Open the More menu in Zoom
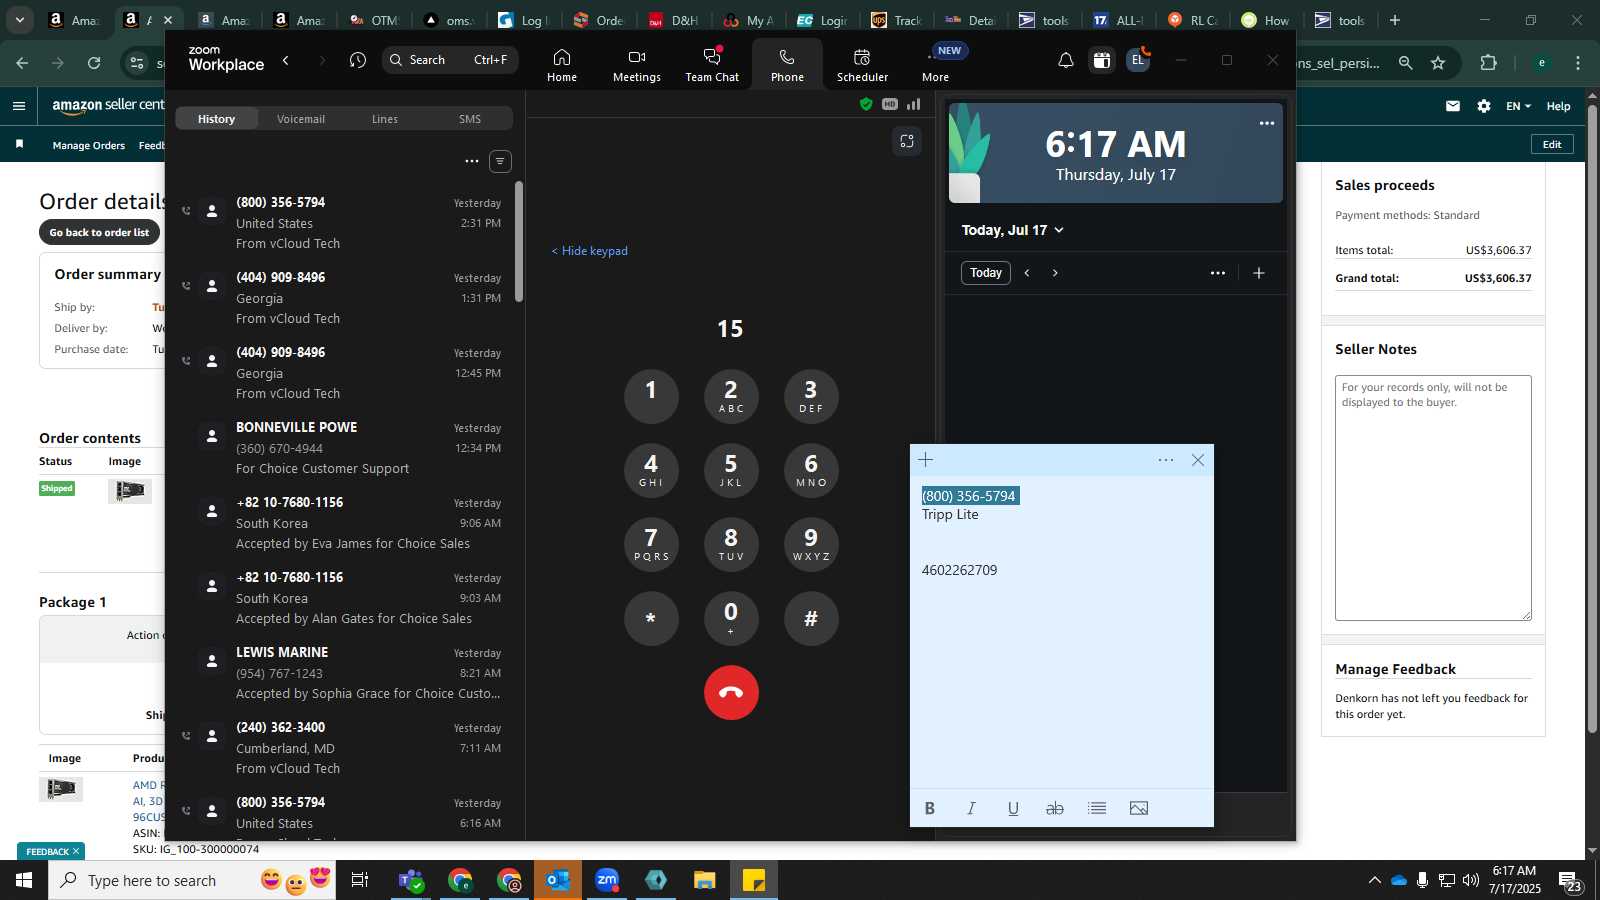Image resolution: width=1600 pixels, height=900 pixels. tap(936, 65)
